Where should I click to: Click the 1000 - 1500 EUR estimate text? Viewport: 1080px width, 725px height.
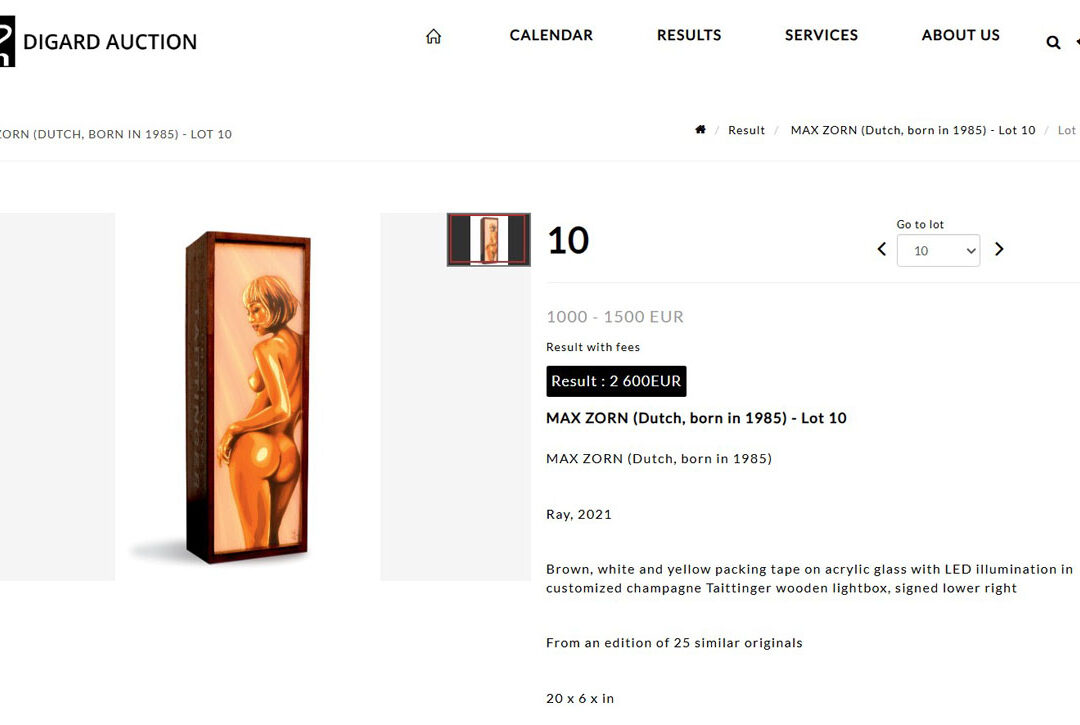(x=615, y=317)
